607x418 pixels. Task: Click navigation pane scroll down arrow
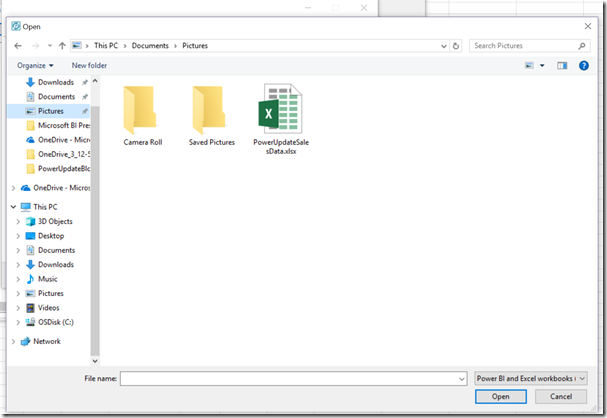pyautogui.click(x=95, y=361)
